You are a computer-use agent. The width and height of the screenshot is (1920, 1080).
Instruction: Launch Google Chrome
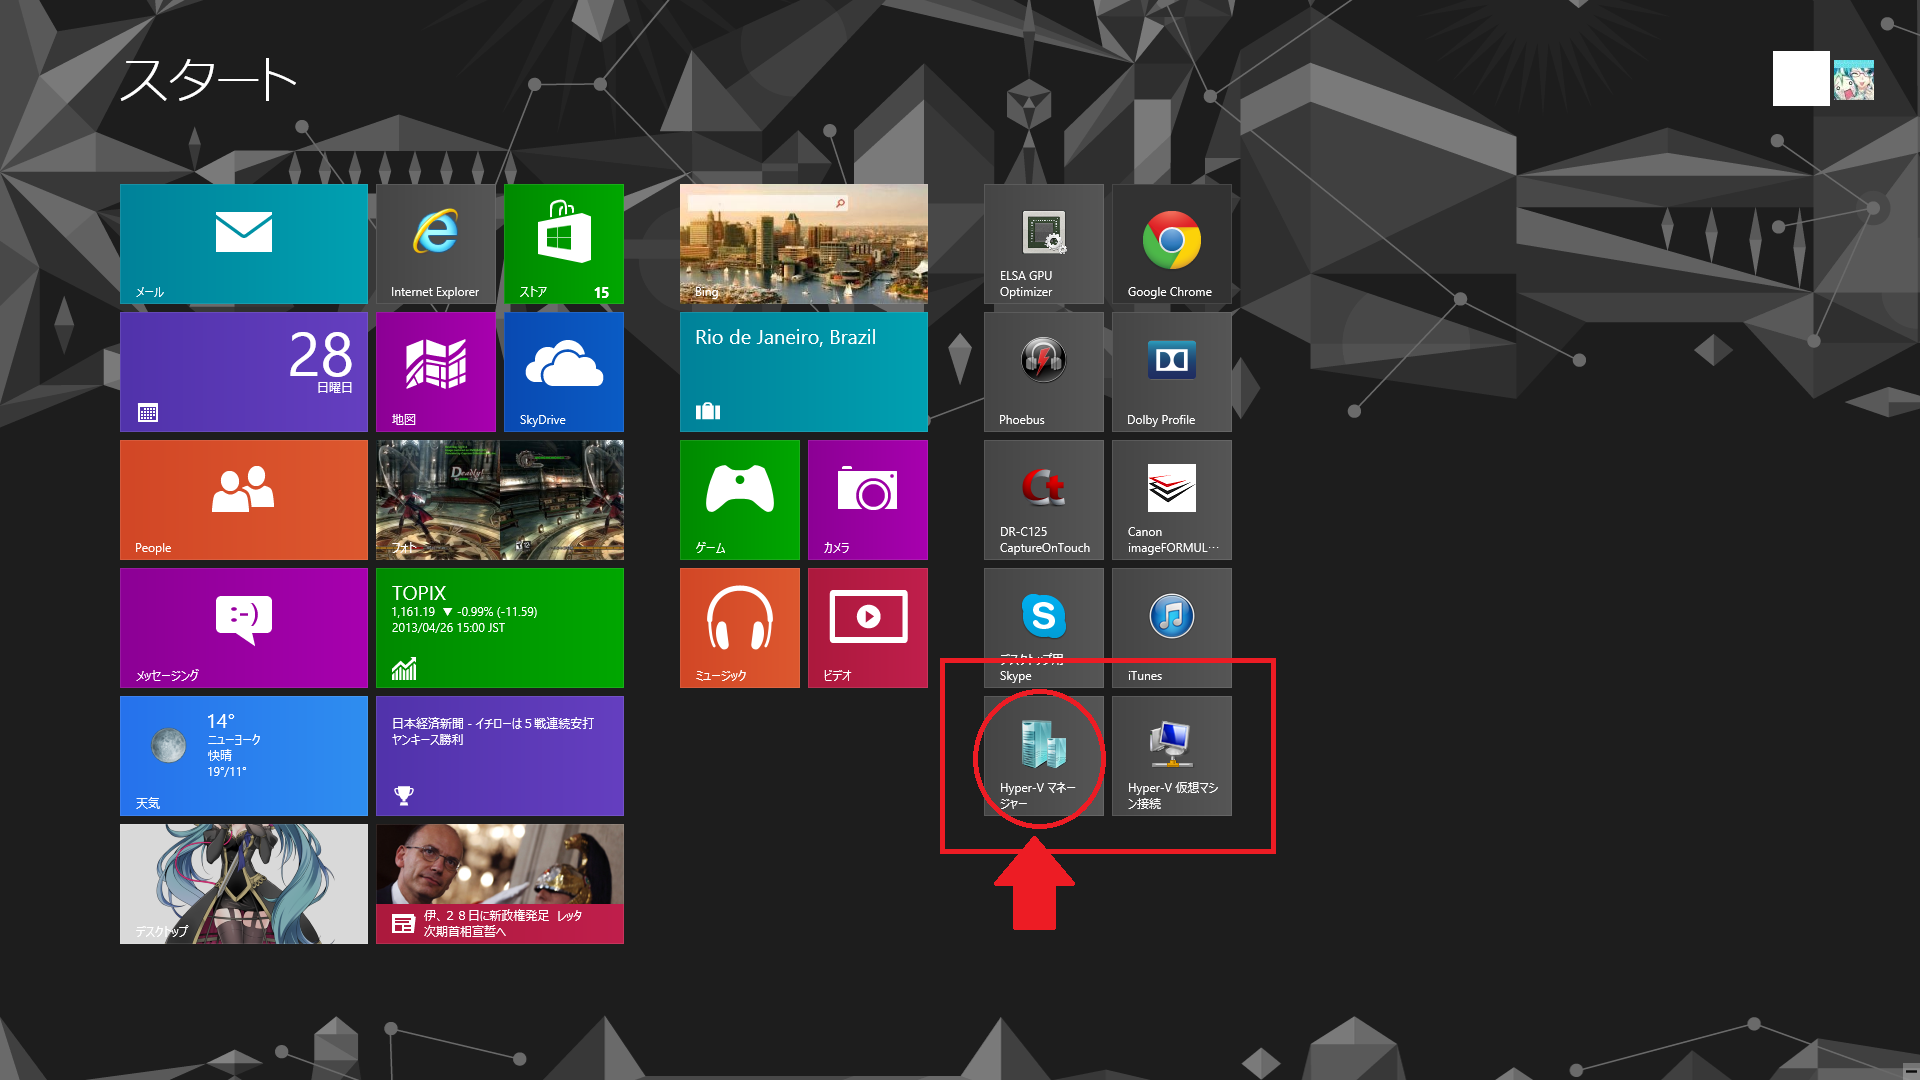1171,243
